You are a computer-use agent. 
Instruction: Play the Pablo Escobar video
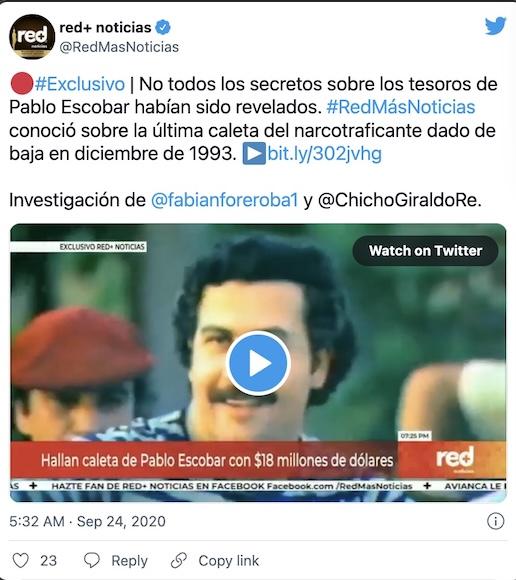[x=258, y=363]
